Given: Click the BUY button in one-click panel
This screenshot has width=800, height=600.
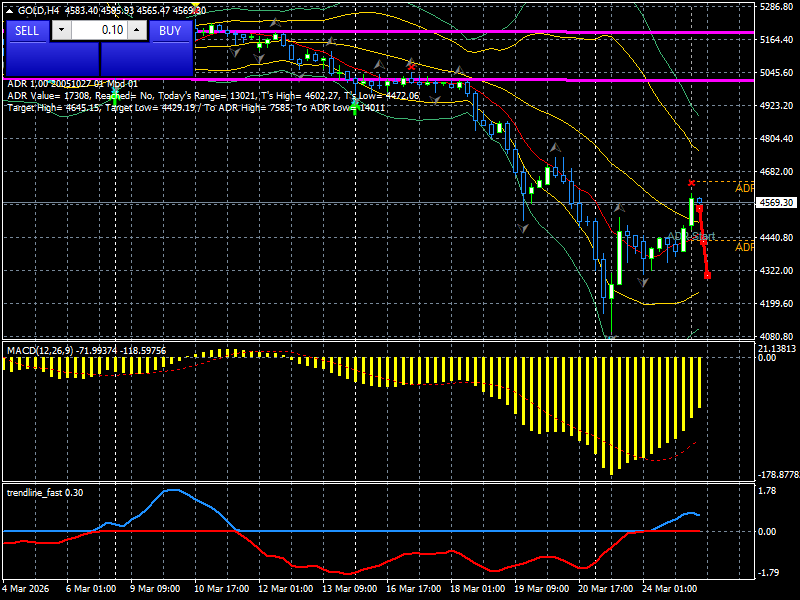Looking at the screenshot, I should pyautogui.click(x=170, y=31).
